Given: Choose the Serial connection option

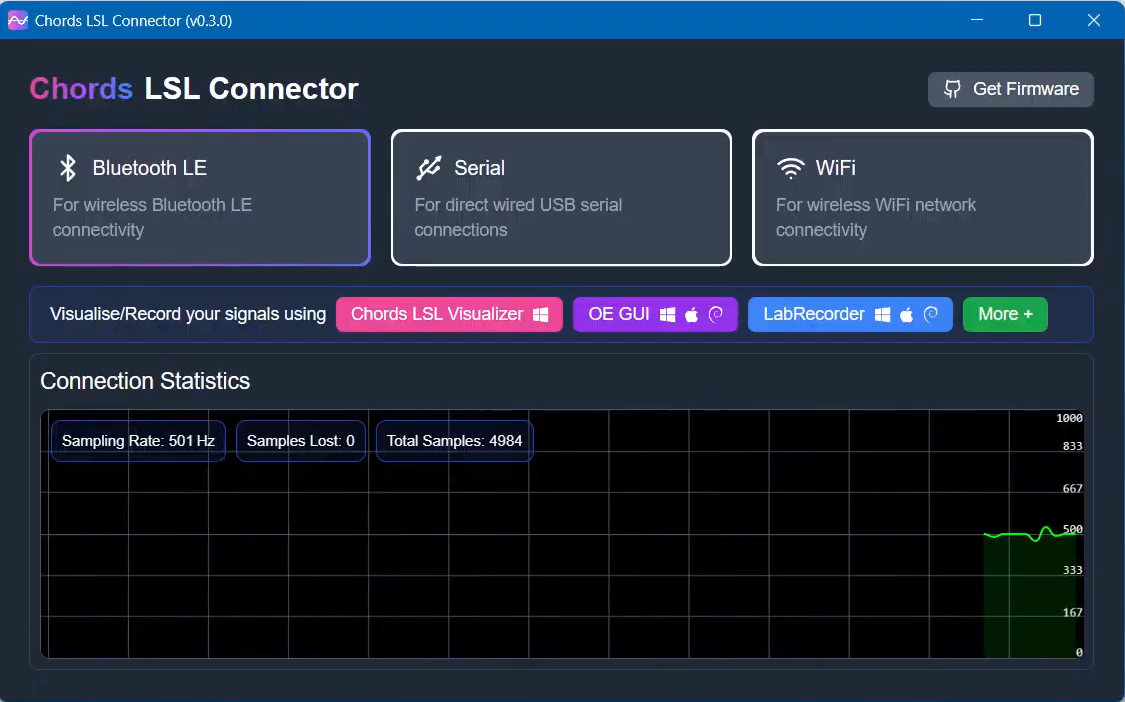Looking at the screenshot, I should tap(561, 198).
